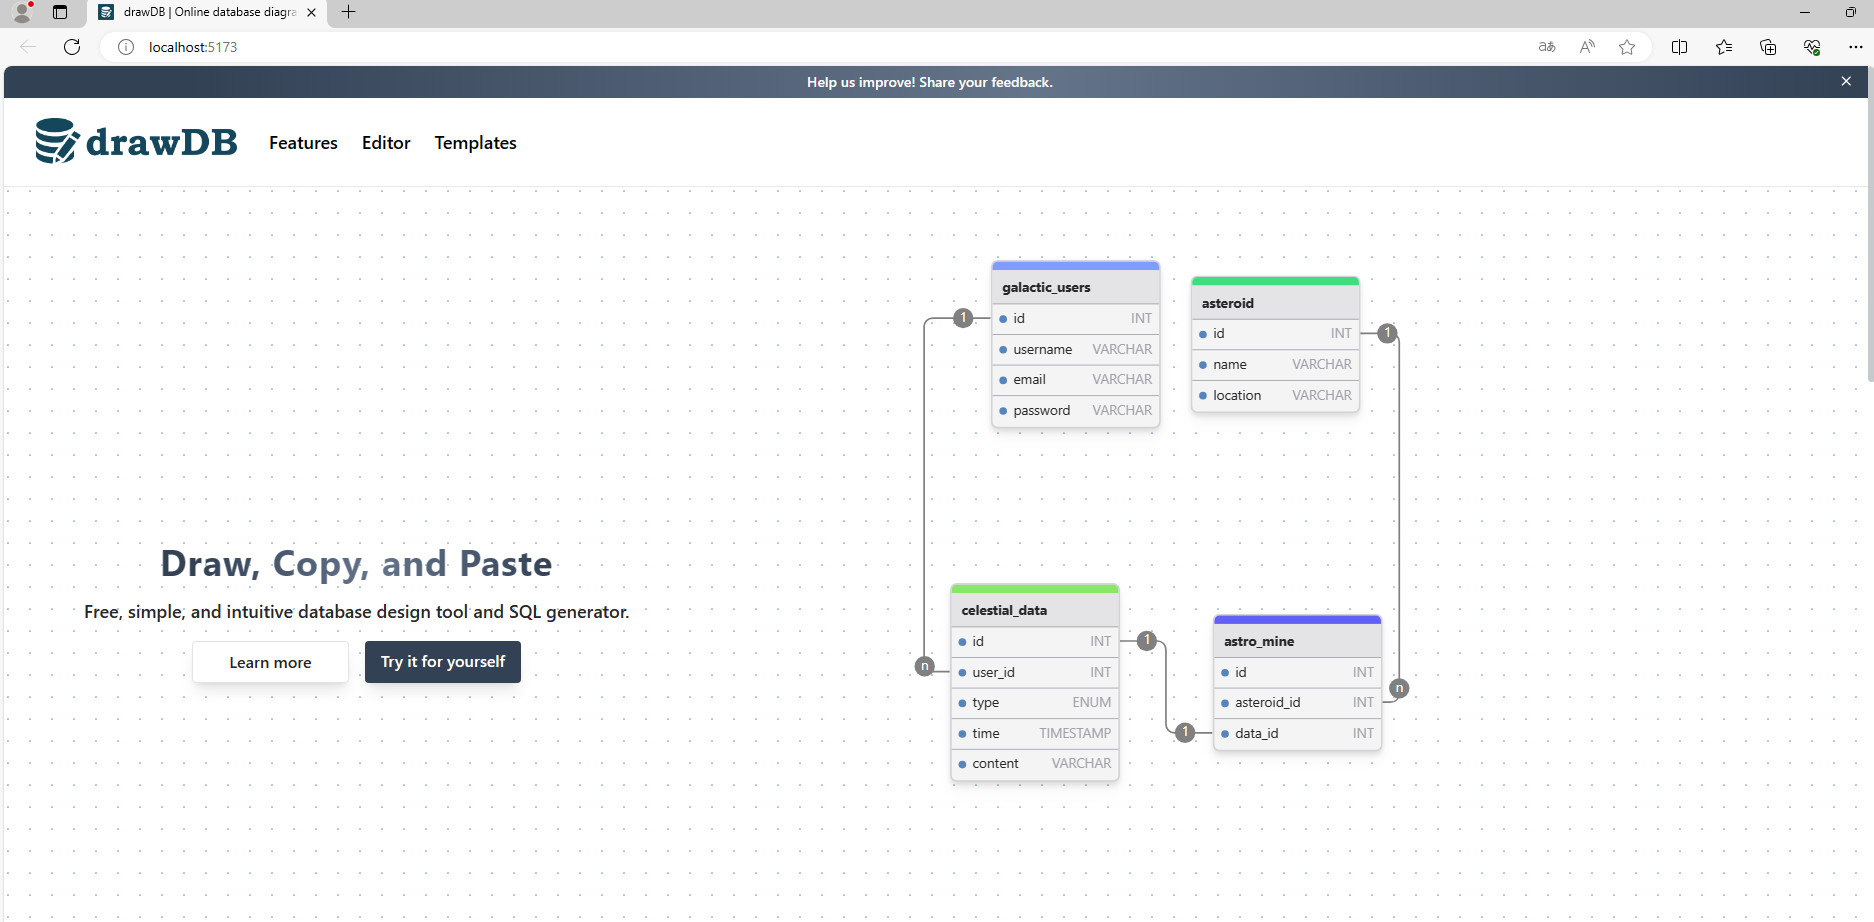Click the '1' marker beside astro_mine data_id
The width and height of the screenshot is (1874, 922).
point(1185,732)
